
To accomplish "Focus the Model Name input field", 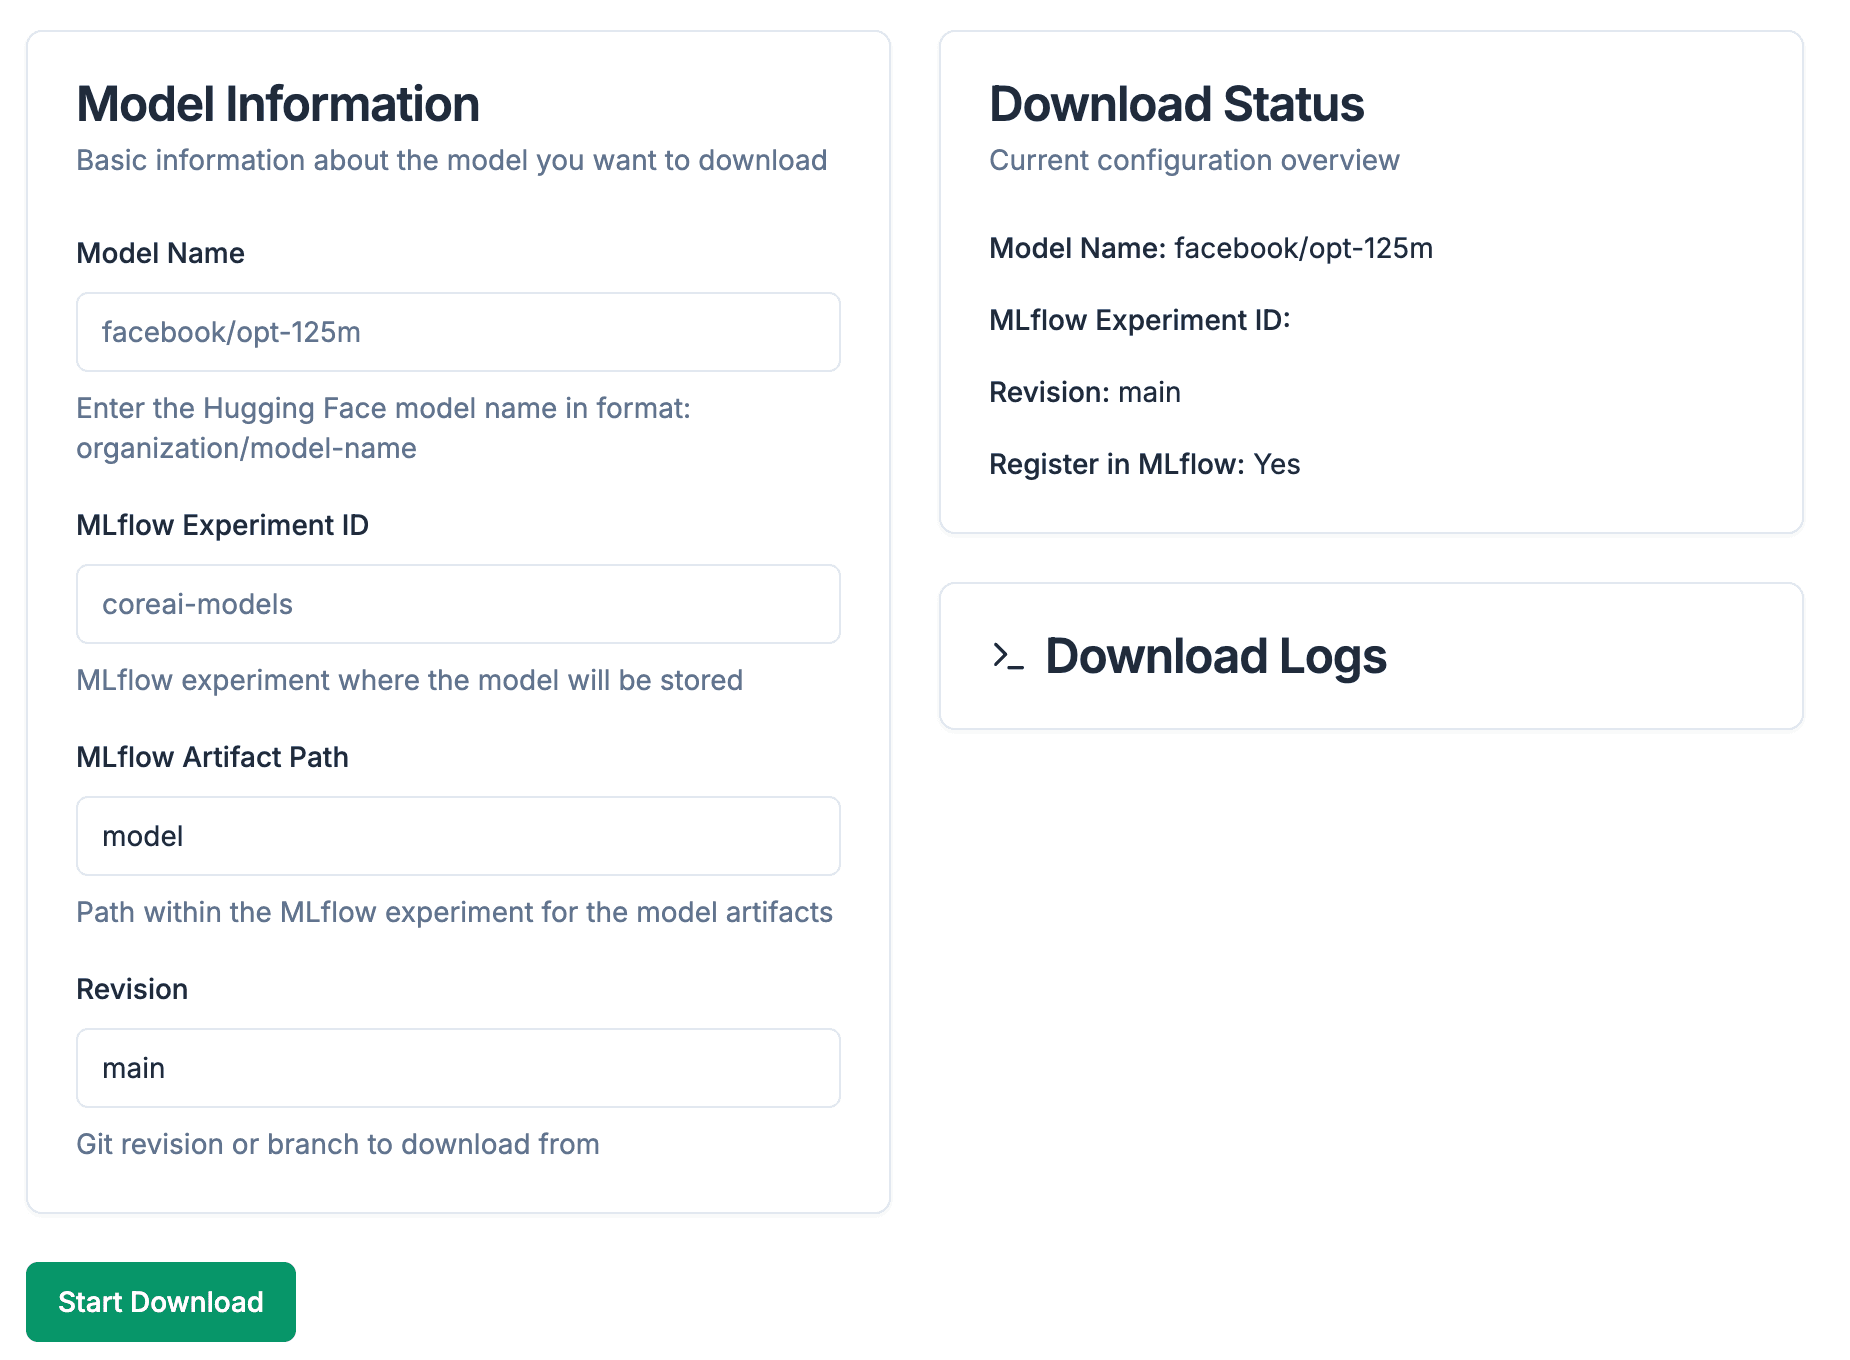I will (458, 332).
